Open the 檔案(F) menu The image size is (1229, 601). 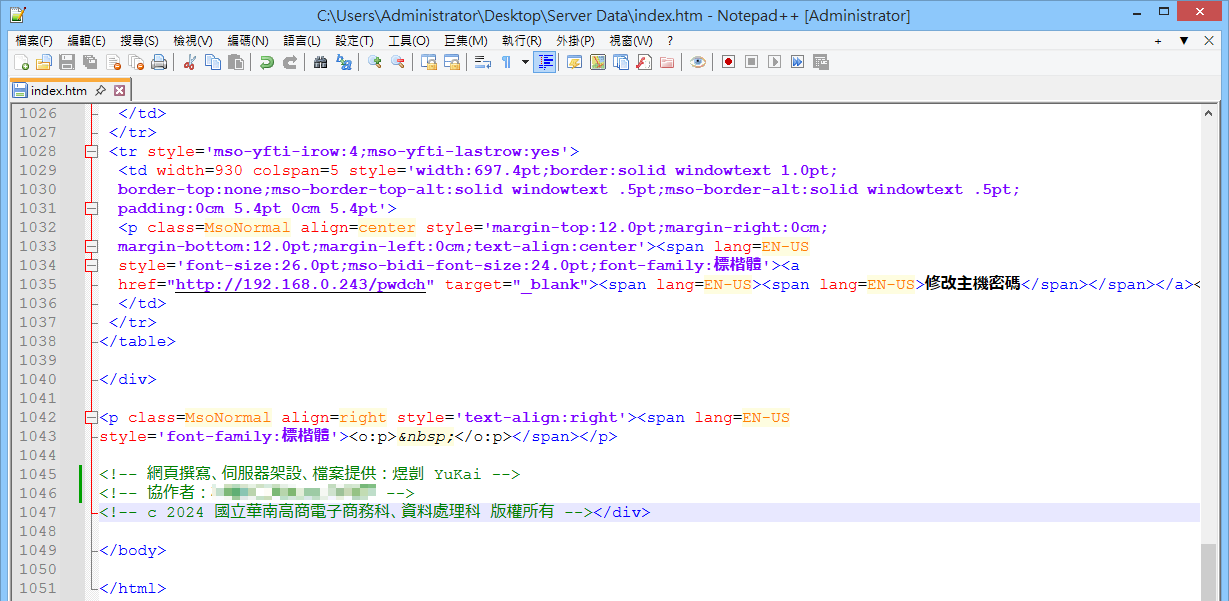(34, 41)
